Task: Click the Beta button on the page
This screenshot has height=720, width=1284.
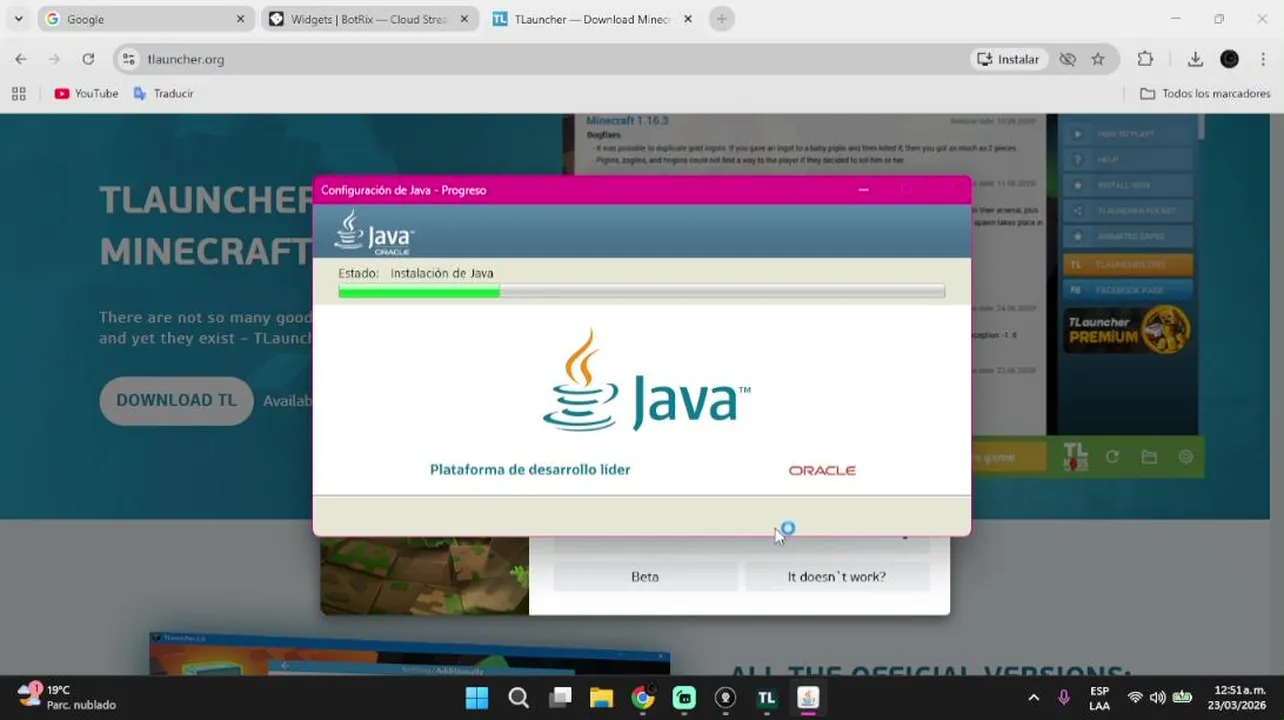Action: click(x=645, y=577)
